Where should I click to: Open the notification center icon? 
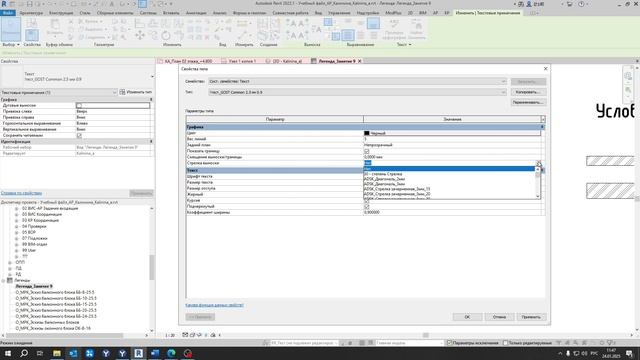pos(630,353)
